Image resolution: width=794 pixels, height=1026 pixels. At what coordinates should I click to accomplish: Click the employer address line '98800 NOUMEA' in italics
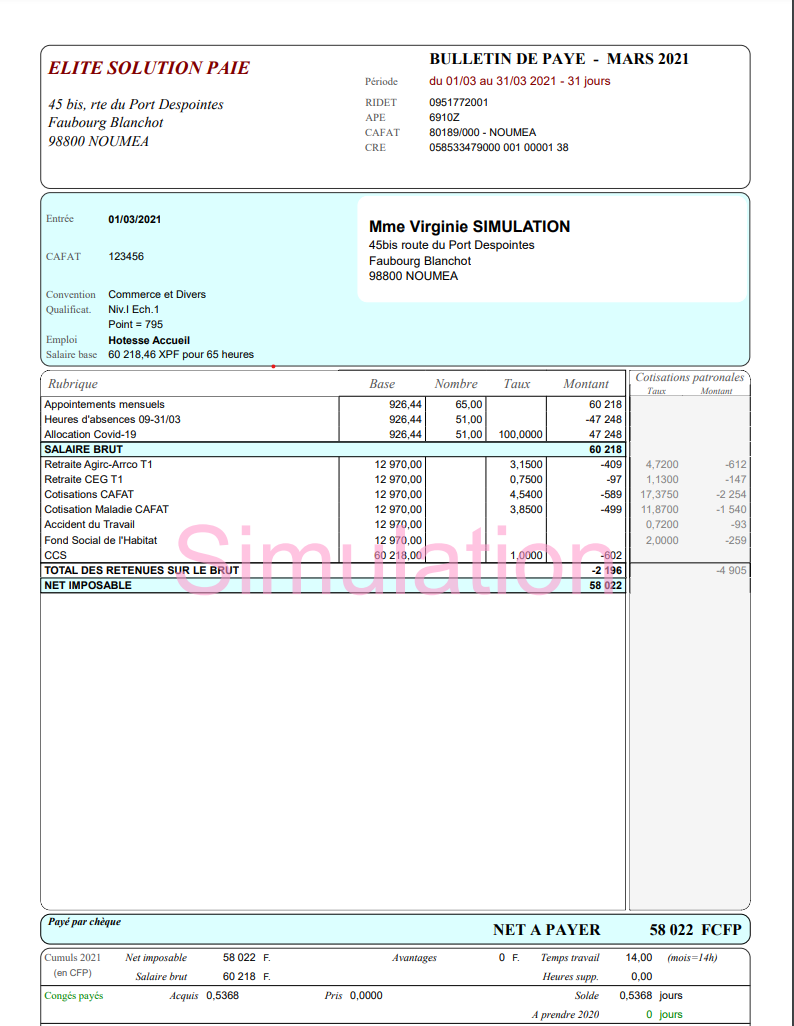[98, 141]
